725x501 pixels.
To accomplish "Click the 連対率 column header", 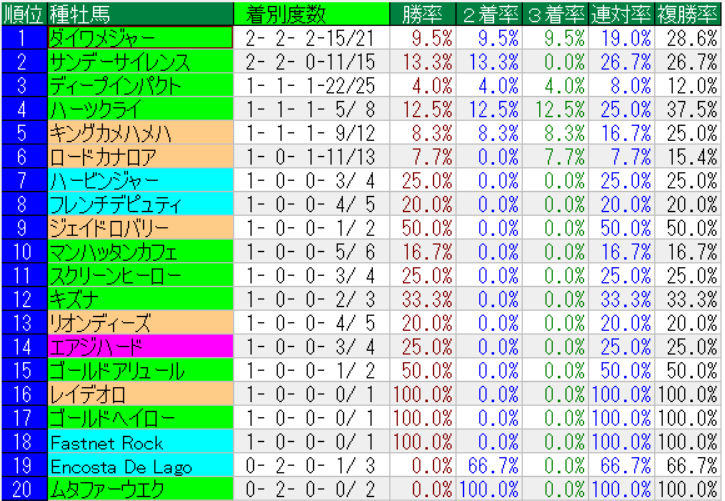I will point(622,13).
